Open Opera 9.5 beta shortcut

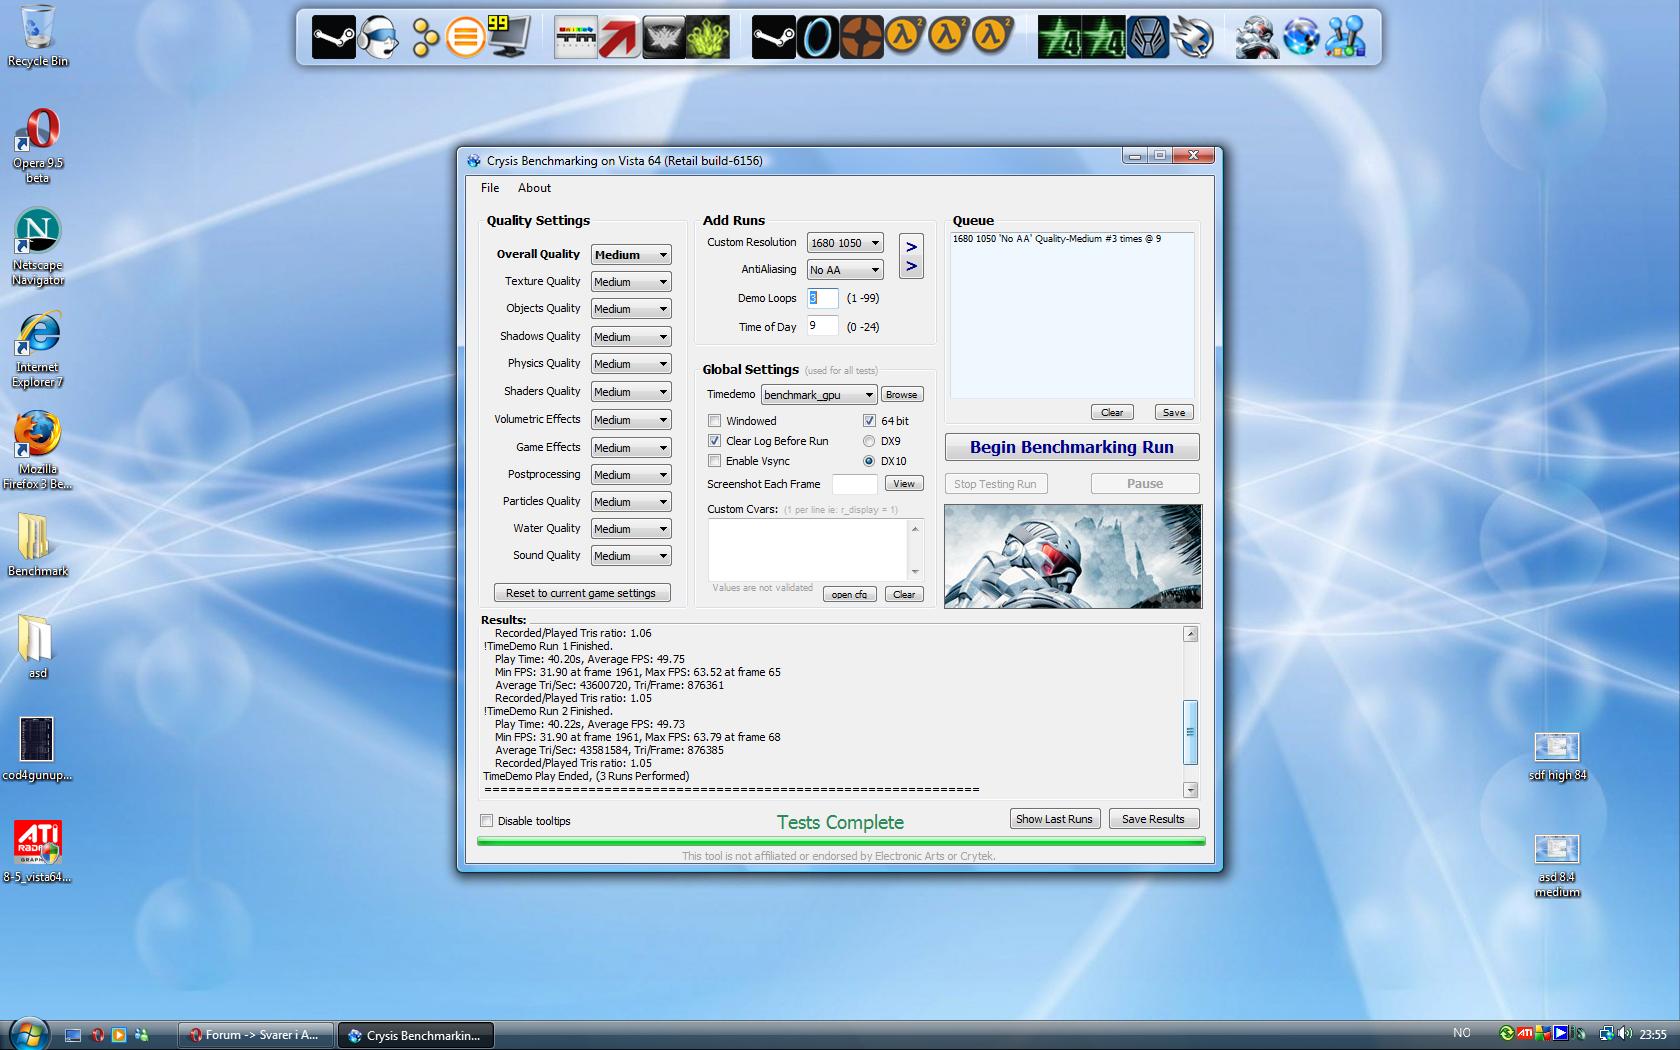pyautogui.click(x=38, y=146)
